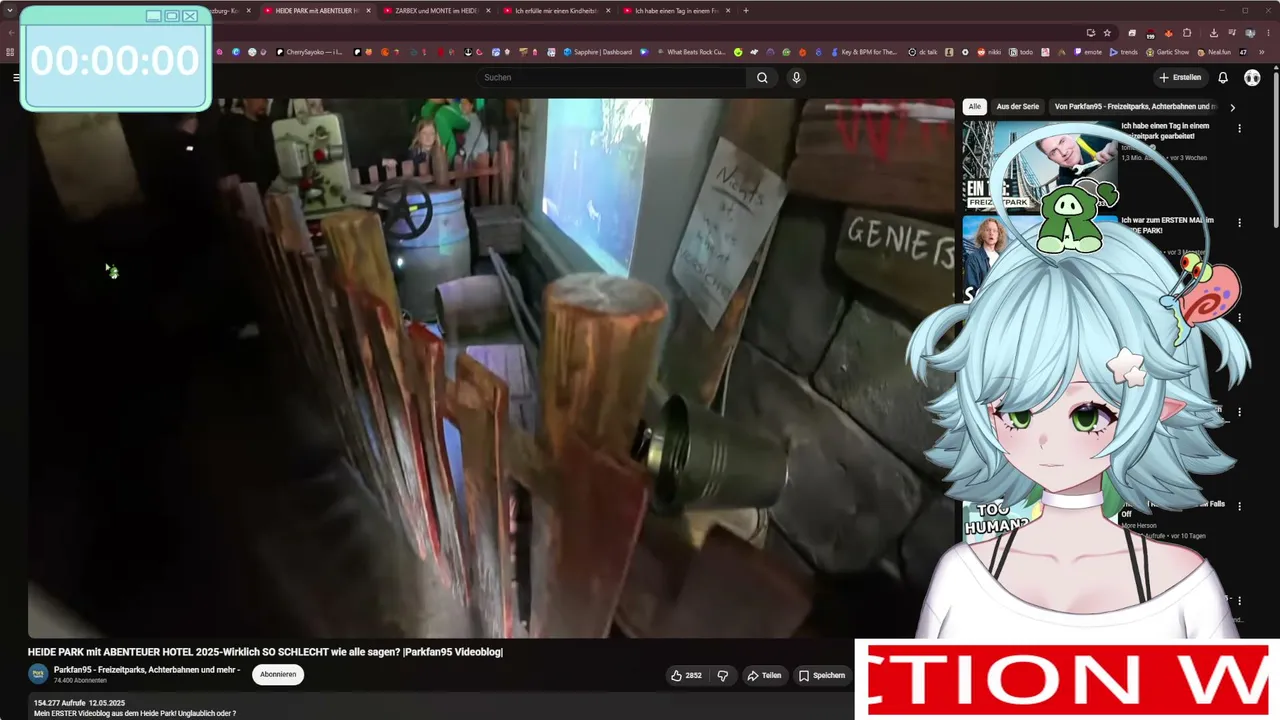This screenshot has height=720, width=1280.
Task: Open new browser tab with plus
Action: pos(745,11)
